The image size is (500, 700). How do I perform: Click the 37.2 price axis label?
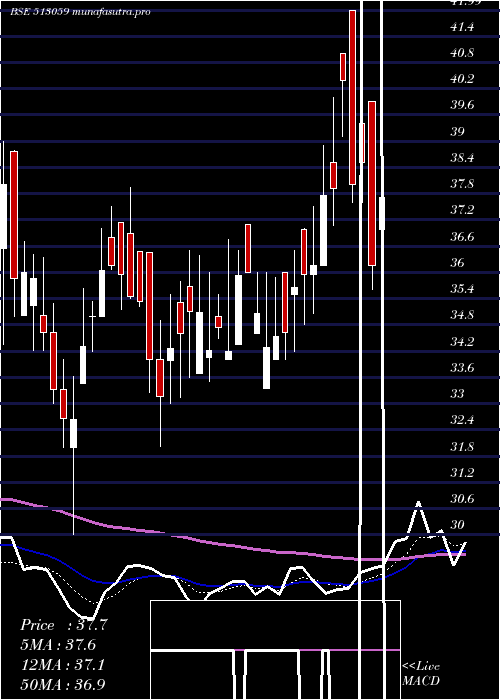(462, 210)
